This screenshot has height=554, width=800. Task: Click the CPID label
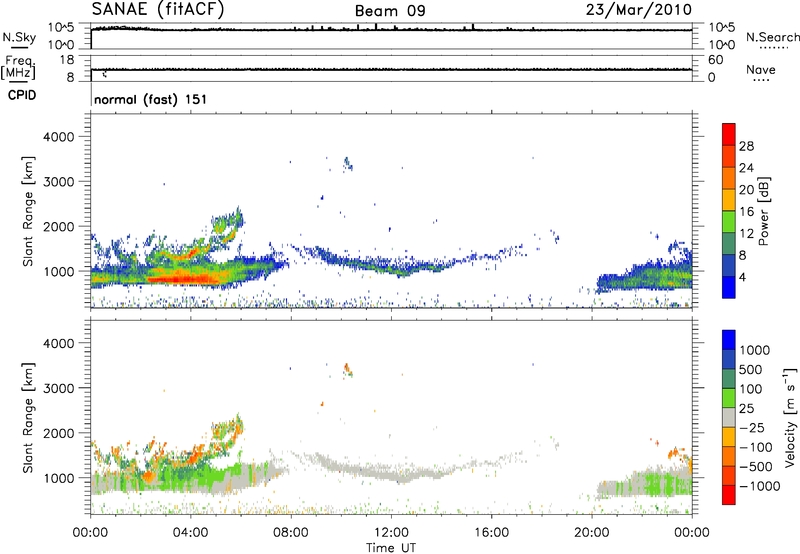pos(22,95)
